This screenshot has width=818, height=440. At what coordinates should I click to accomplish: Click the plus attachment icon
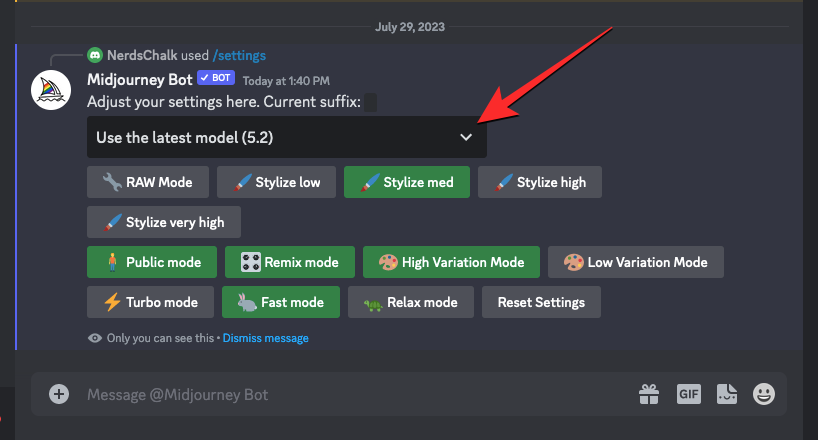(x=59, y=394)
